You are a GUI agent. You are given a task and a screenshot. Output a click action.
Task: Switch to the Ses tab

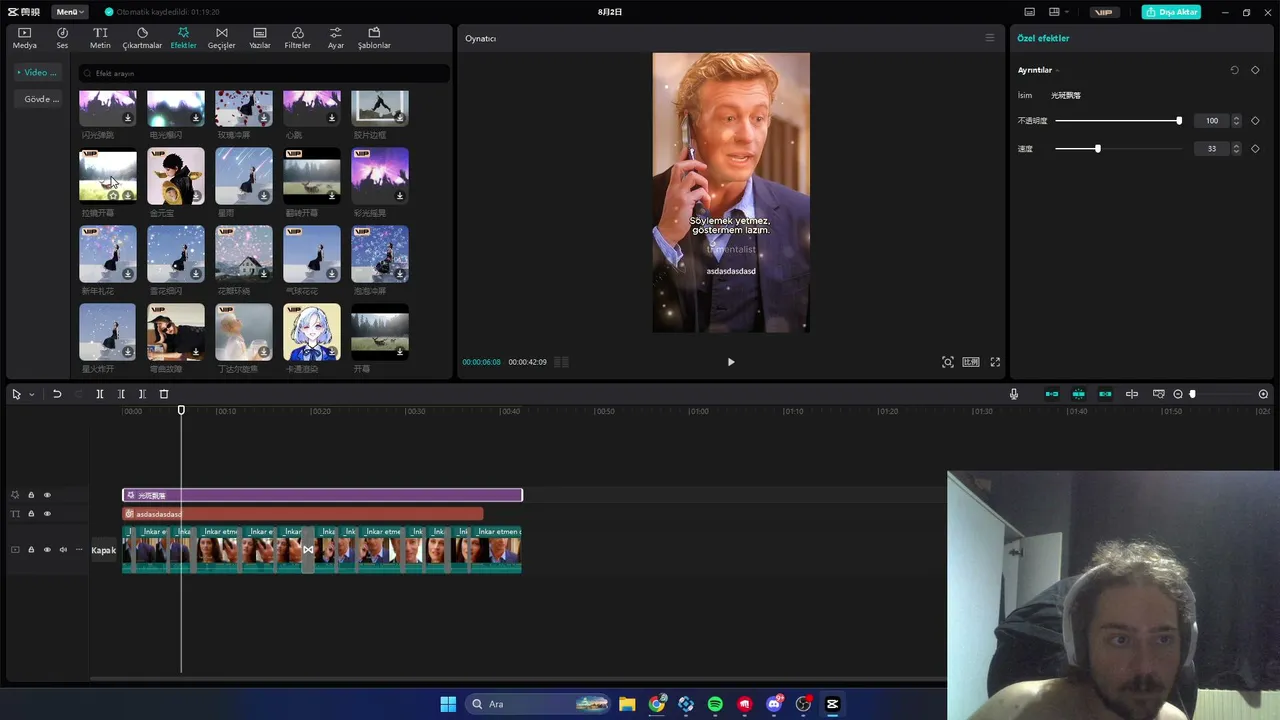[62, 38]
